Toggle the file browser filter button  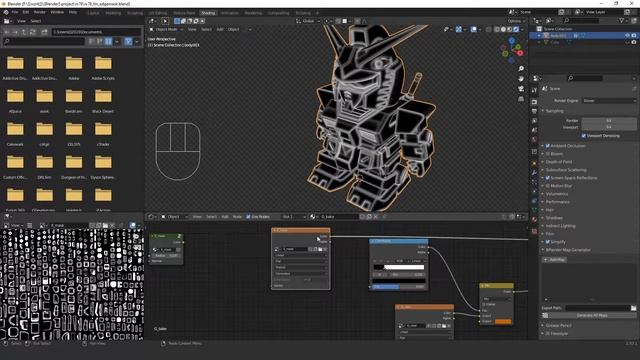pos(128,41)
